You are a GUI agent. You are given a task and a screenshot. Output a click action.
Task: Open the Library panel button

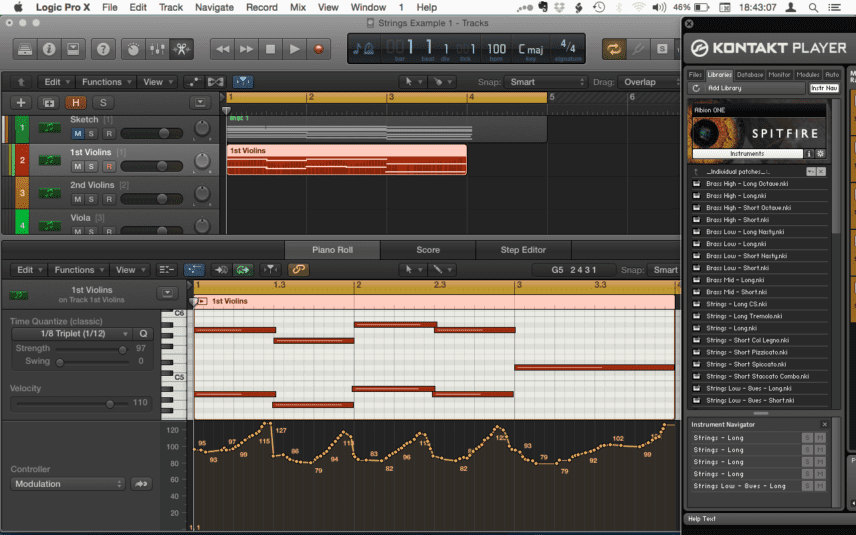[25, 49]
